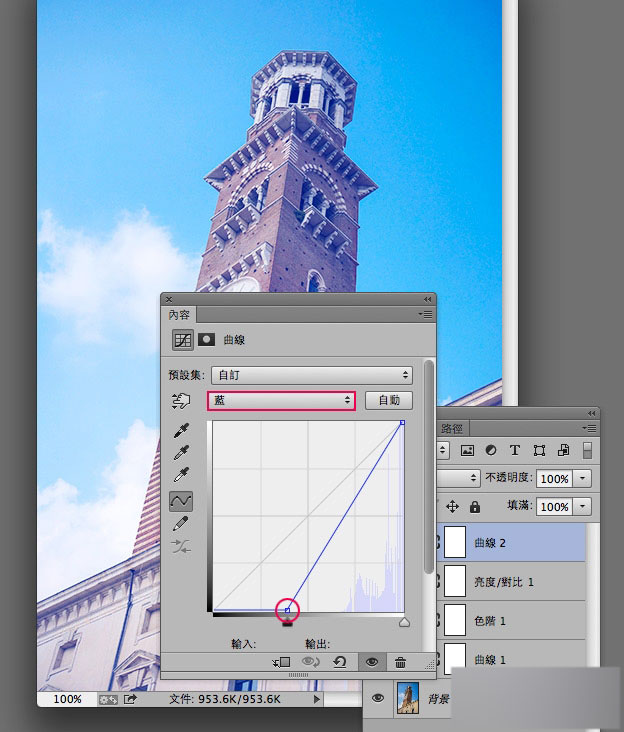Open the 預設集 preset dropdown
Image resolution: width=624 pixels, height=732 pixels.
click(x=312, y=375)
